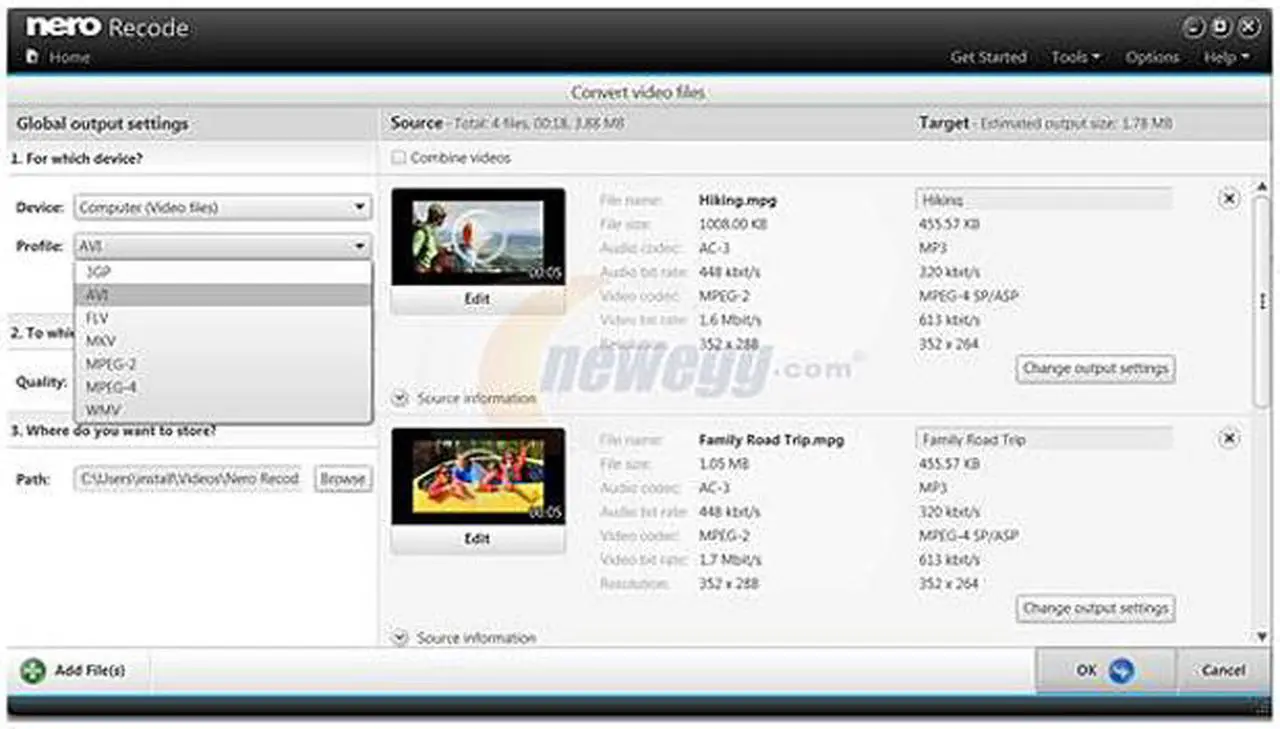This screenshot has height=729, width=1280.
Task: Select the Family Road Trip thumbnail
Action: (478, 477)
